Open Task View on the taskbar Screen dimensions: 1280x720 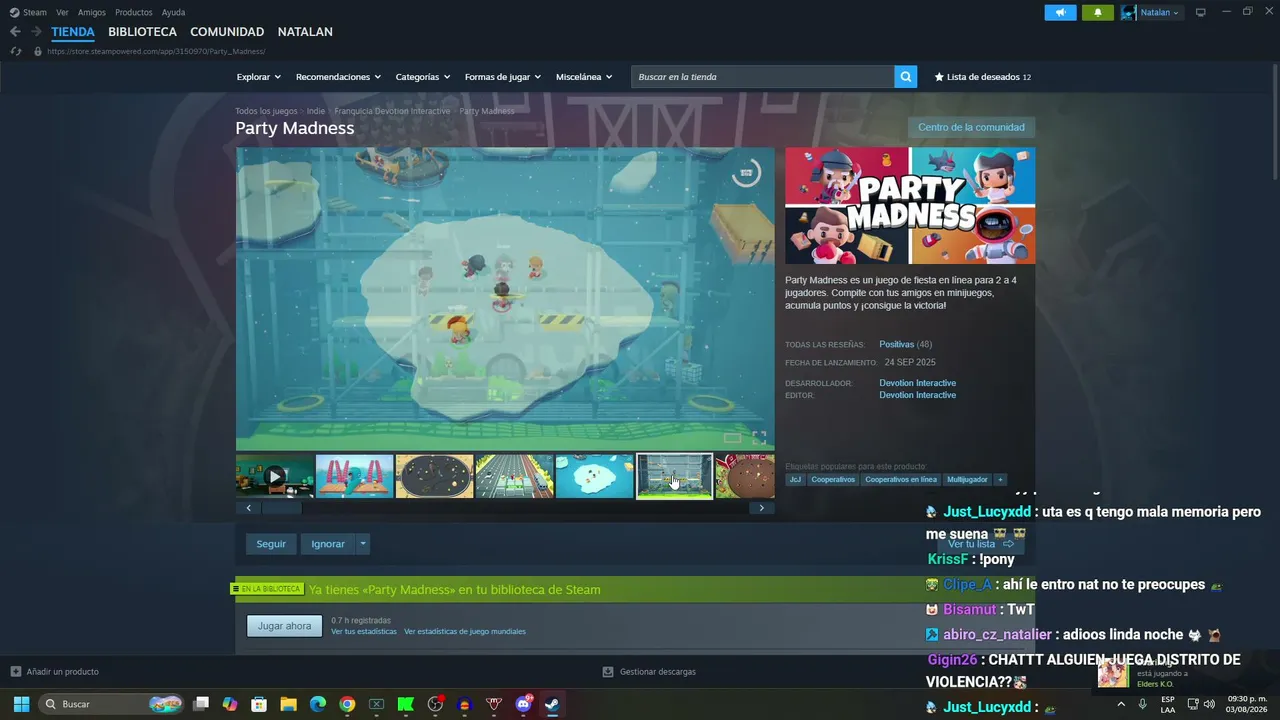[201, 704]
